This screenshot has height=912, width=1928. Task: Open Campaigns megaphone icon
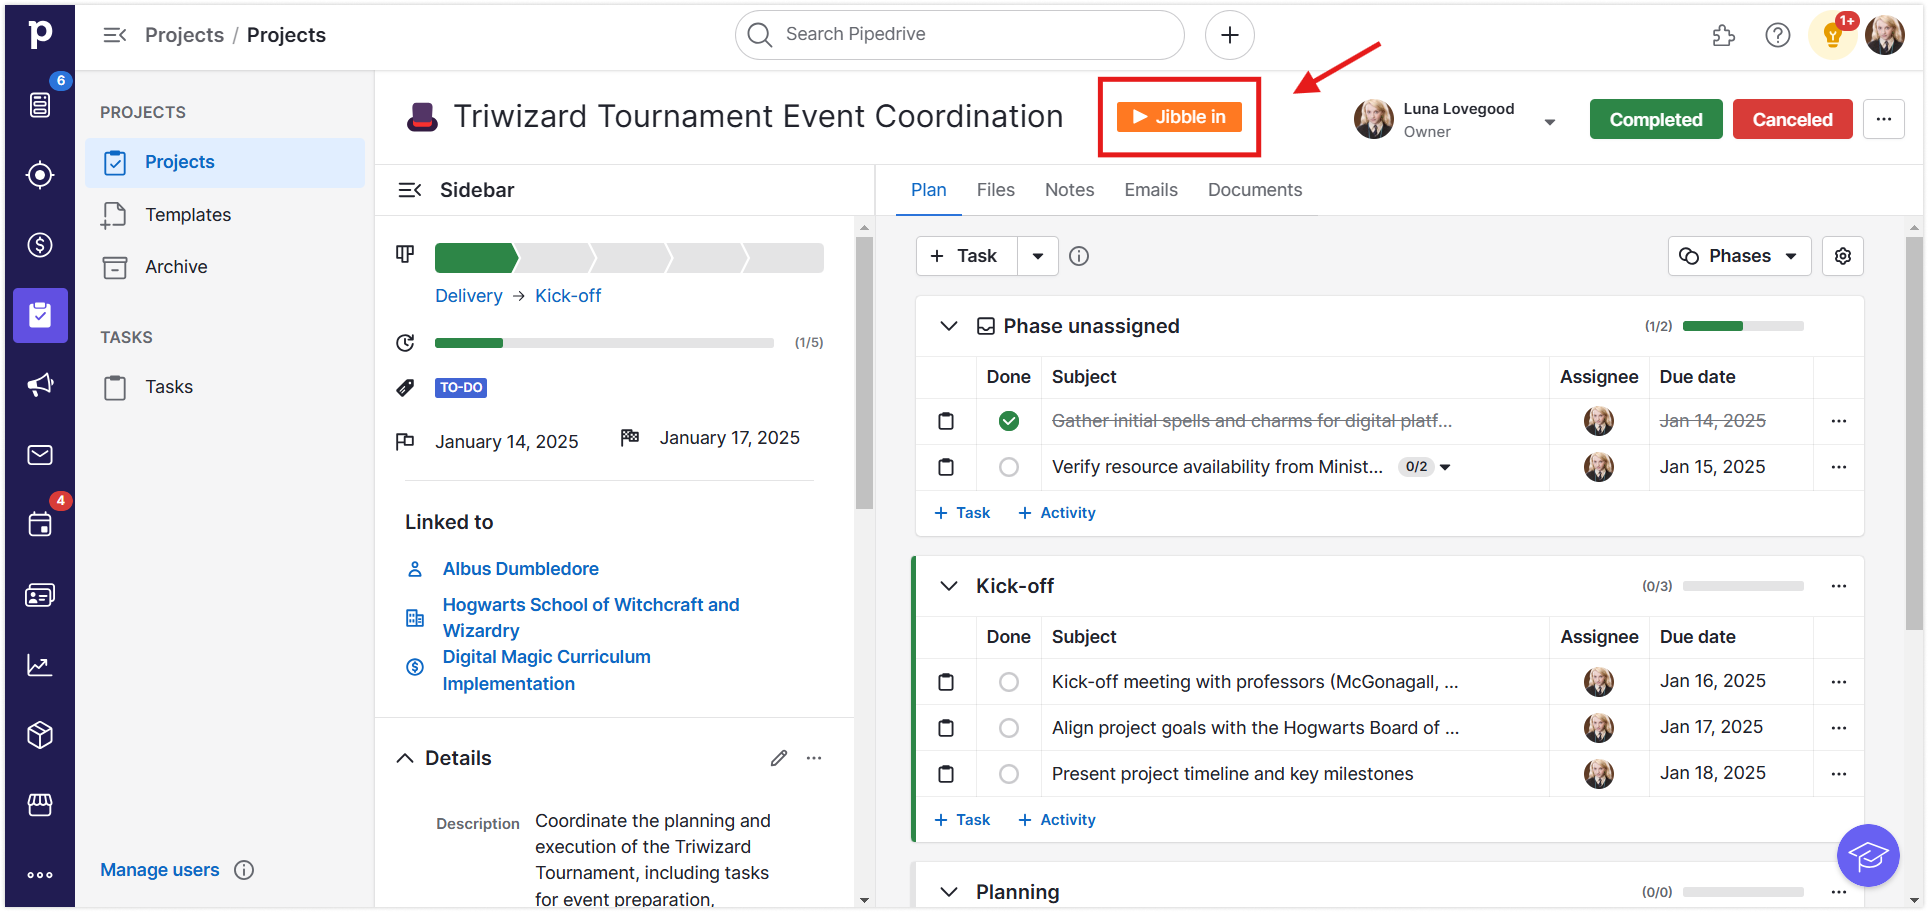tap(40, 385)
